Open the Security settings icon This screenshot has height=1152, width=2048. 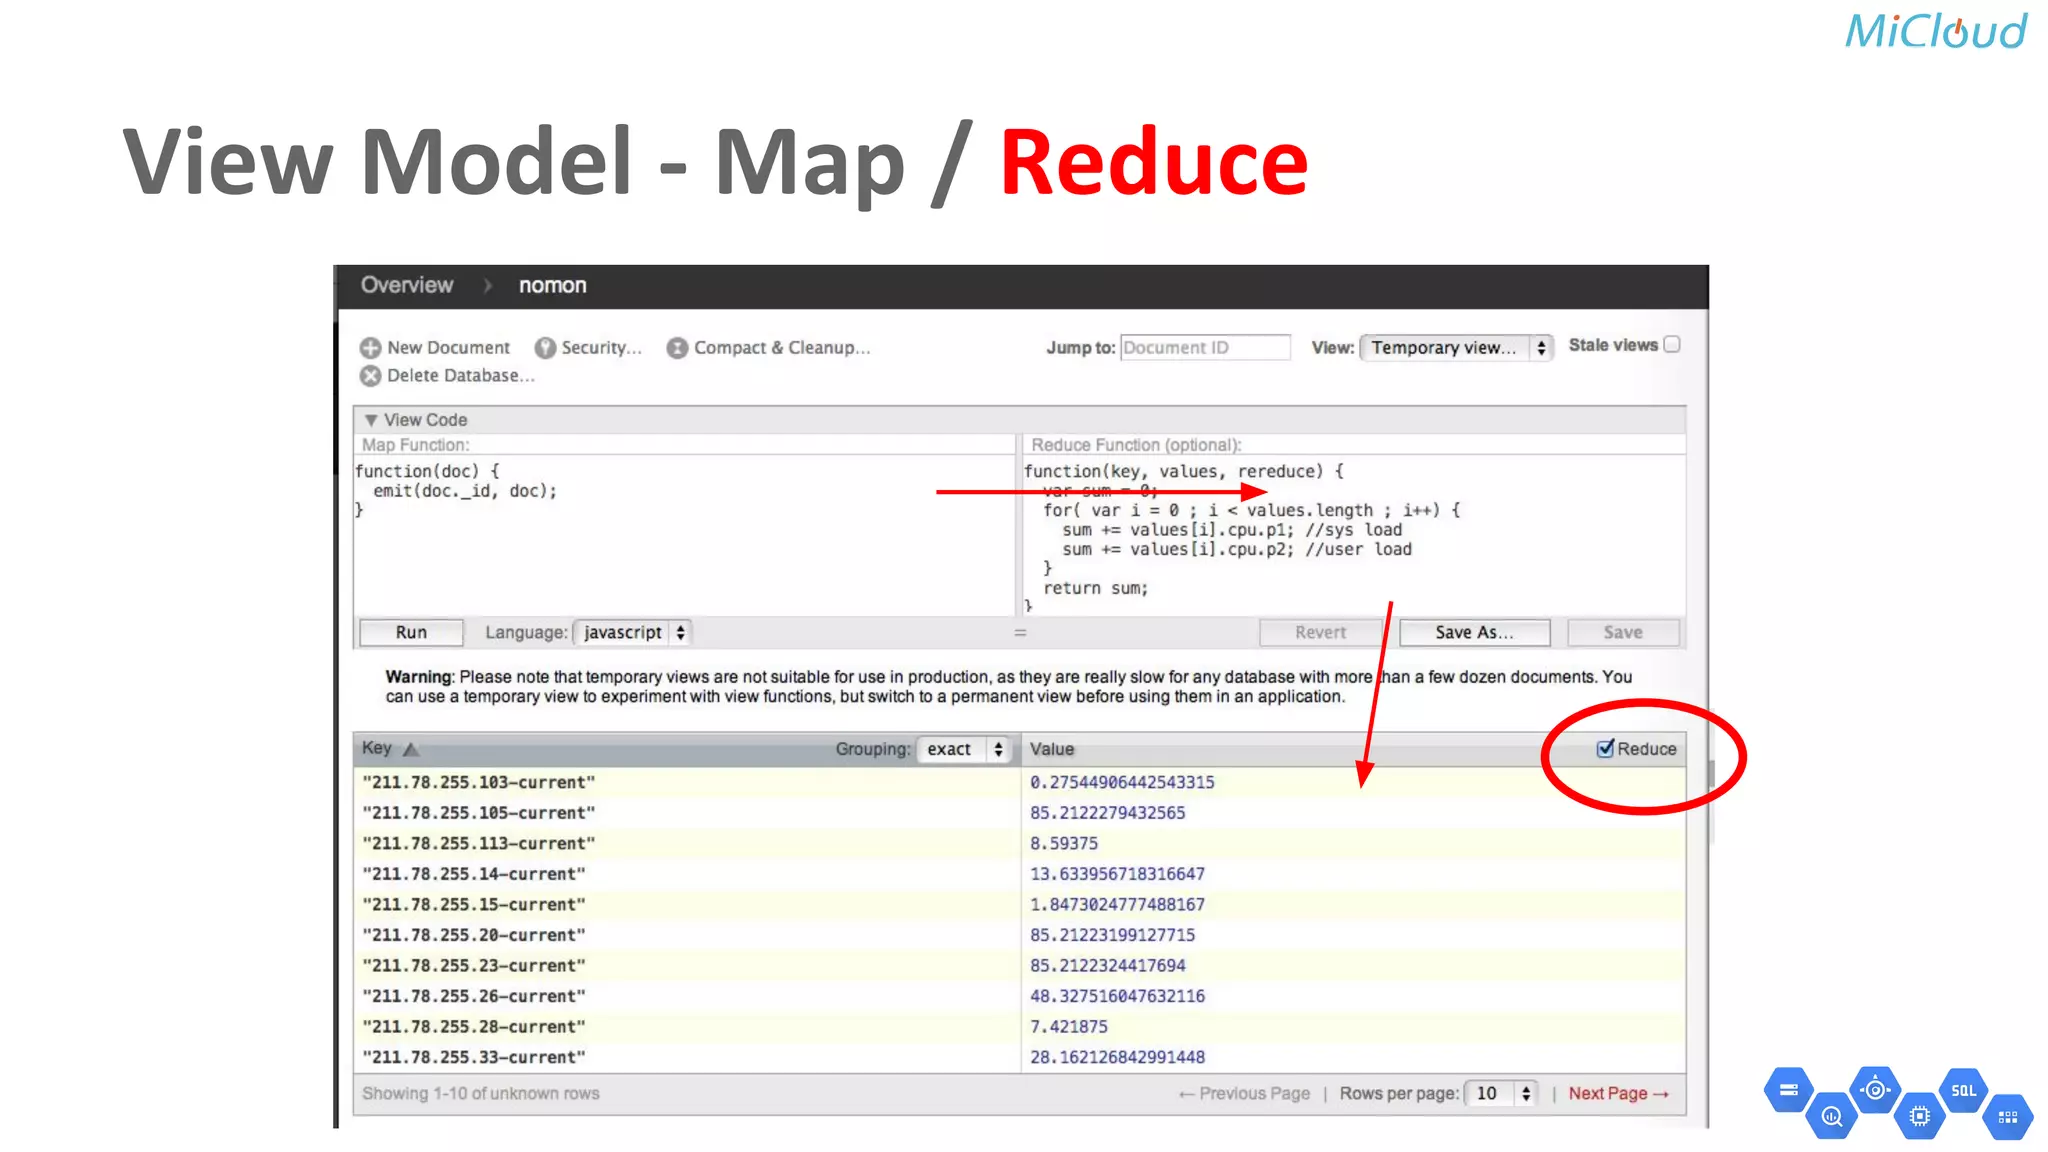pos(545,348)
